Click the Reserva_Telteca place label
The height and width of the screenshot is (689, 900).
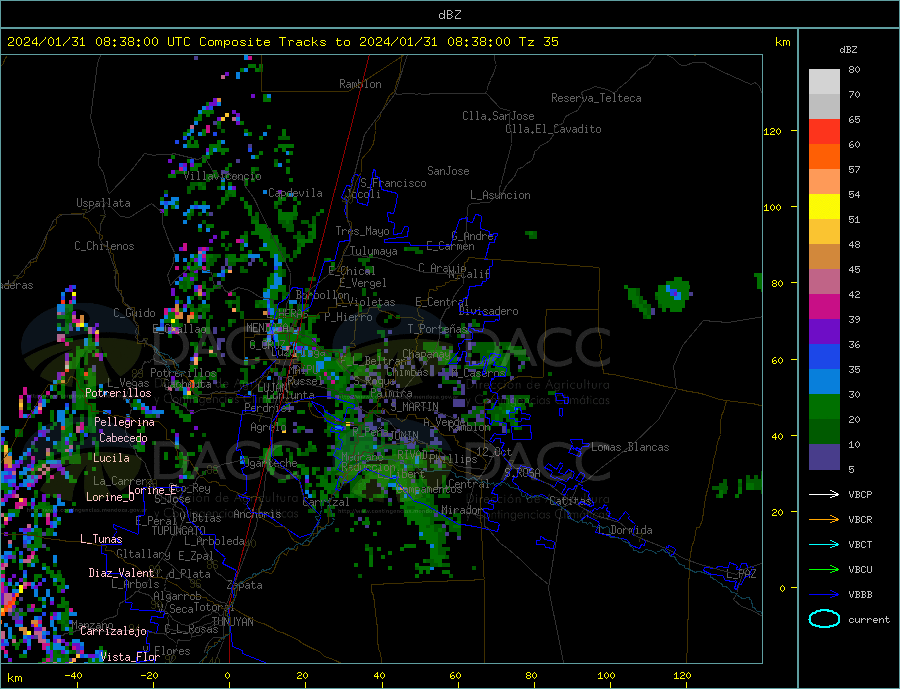596,98
